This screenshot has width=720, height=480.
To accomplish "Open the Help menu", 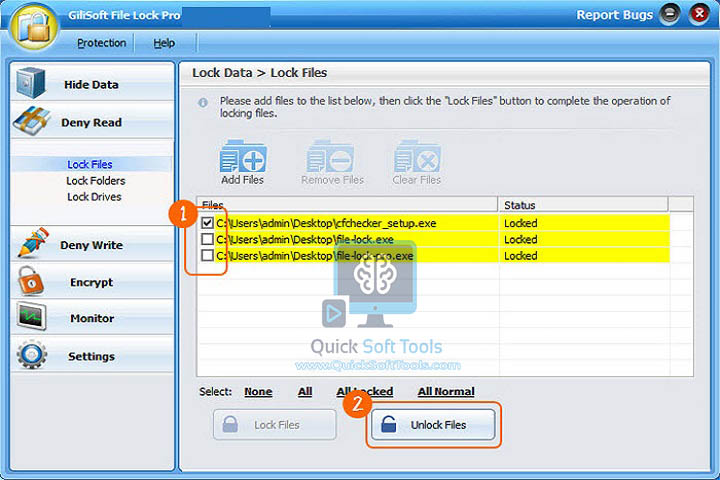I will [x=164, y=43].
